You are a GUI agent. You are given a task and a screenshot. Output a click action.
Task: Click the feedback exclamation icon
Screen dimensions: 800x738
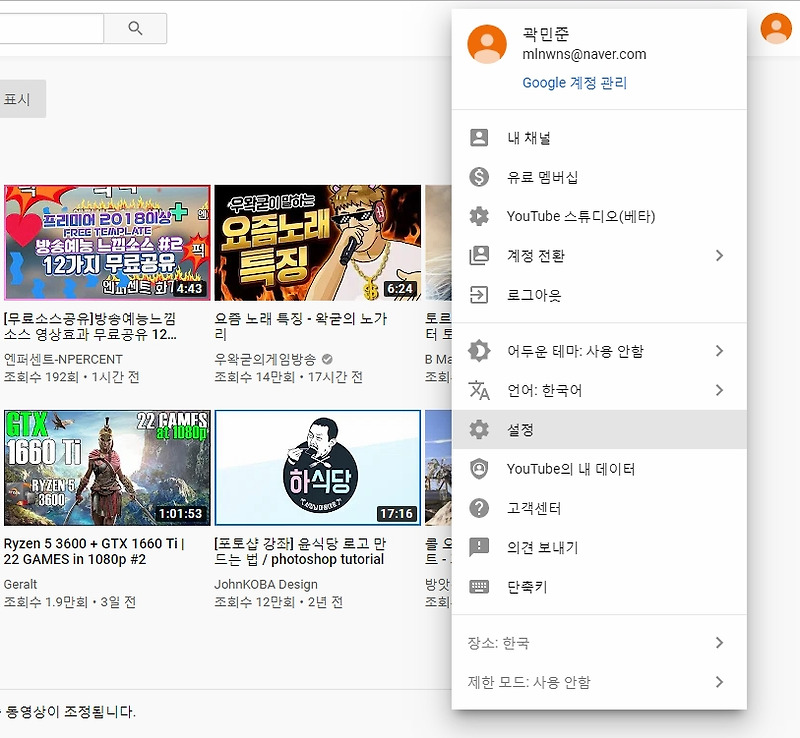click(x=479, y=548)
